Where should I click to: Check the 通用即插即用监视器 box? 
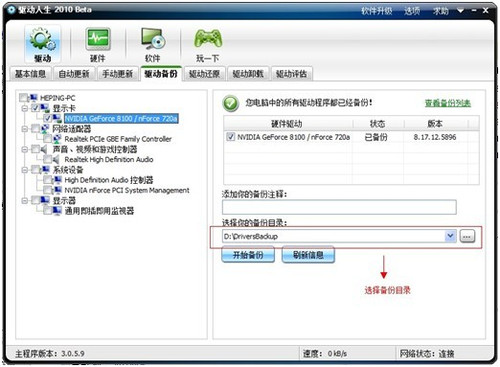tap(47, 210)
